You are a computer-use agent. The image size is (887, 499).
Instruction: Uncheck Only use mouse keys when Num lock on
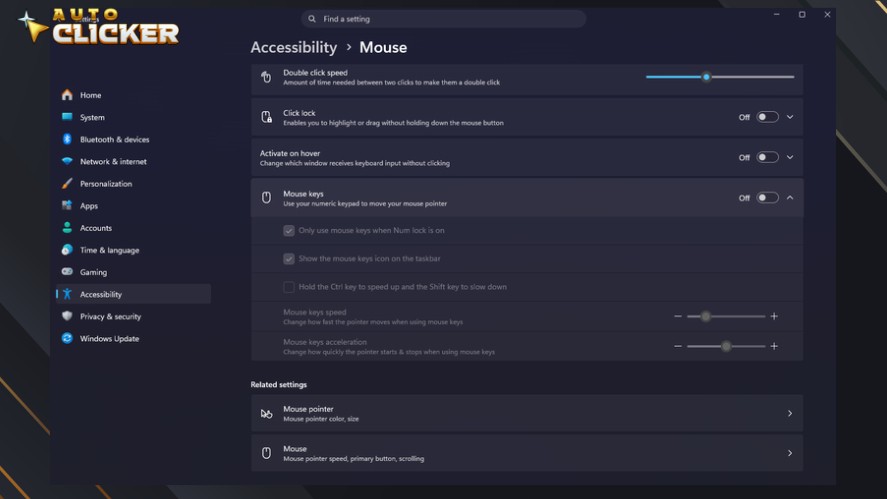tap(289, 230)
